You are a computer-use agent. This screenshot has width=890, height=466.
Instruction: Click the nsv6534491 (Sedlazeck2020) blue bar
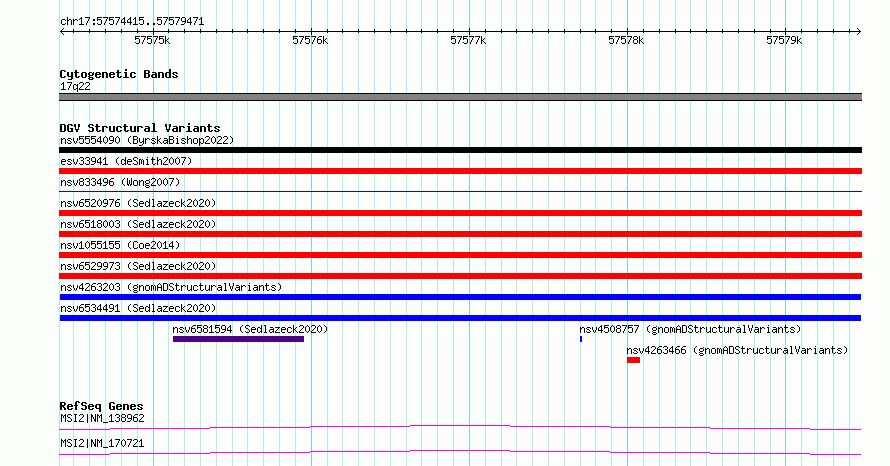coord(460,318)
